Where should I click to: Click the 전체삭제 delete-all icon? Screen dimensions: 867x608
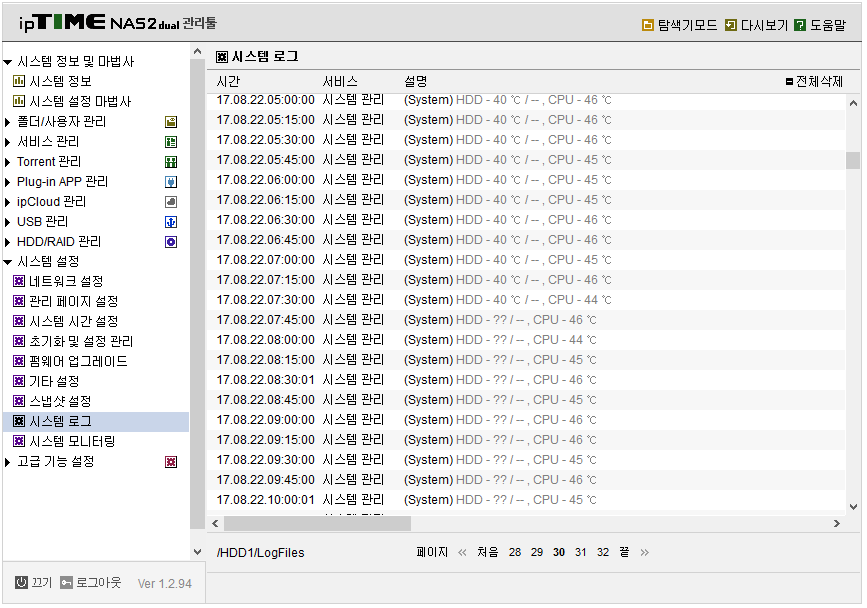click(789, 82)
